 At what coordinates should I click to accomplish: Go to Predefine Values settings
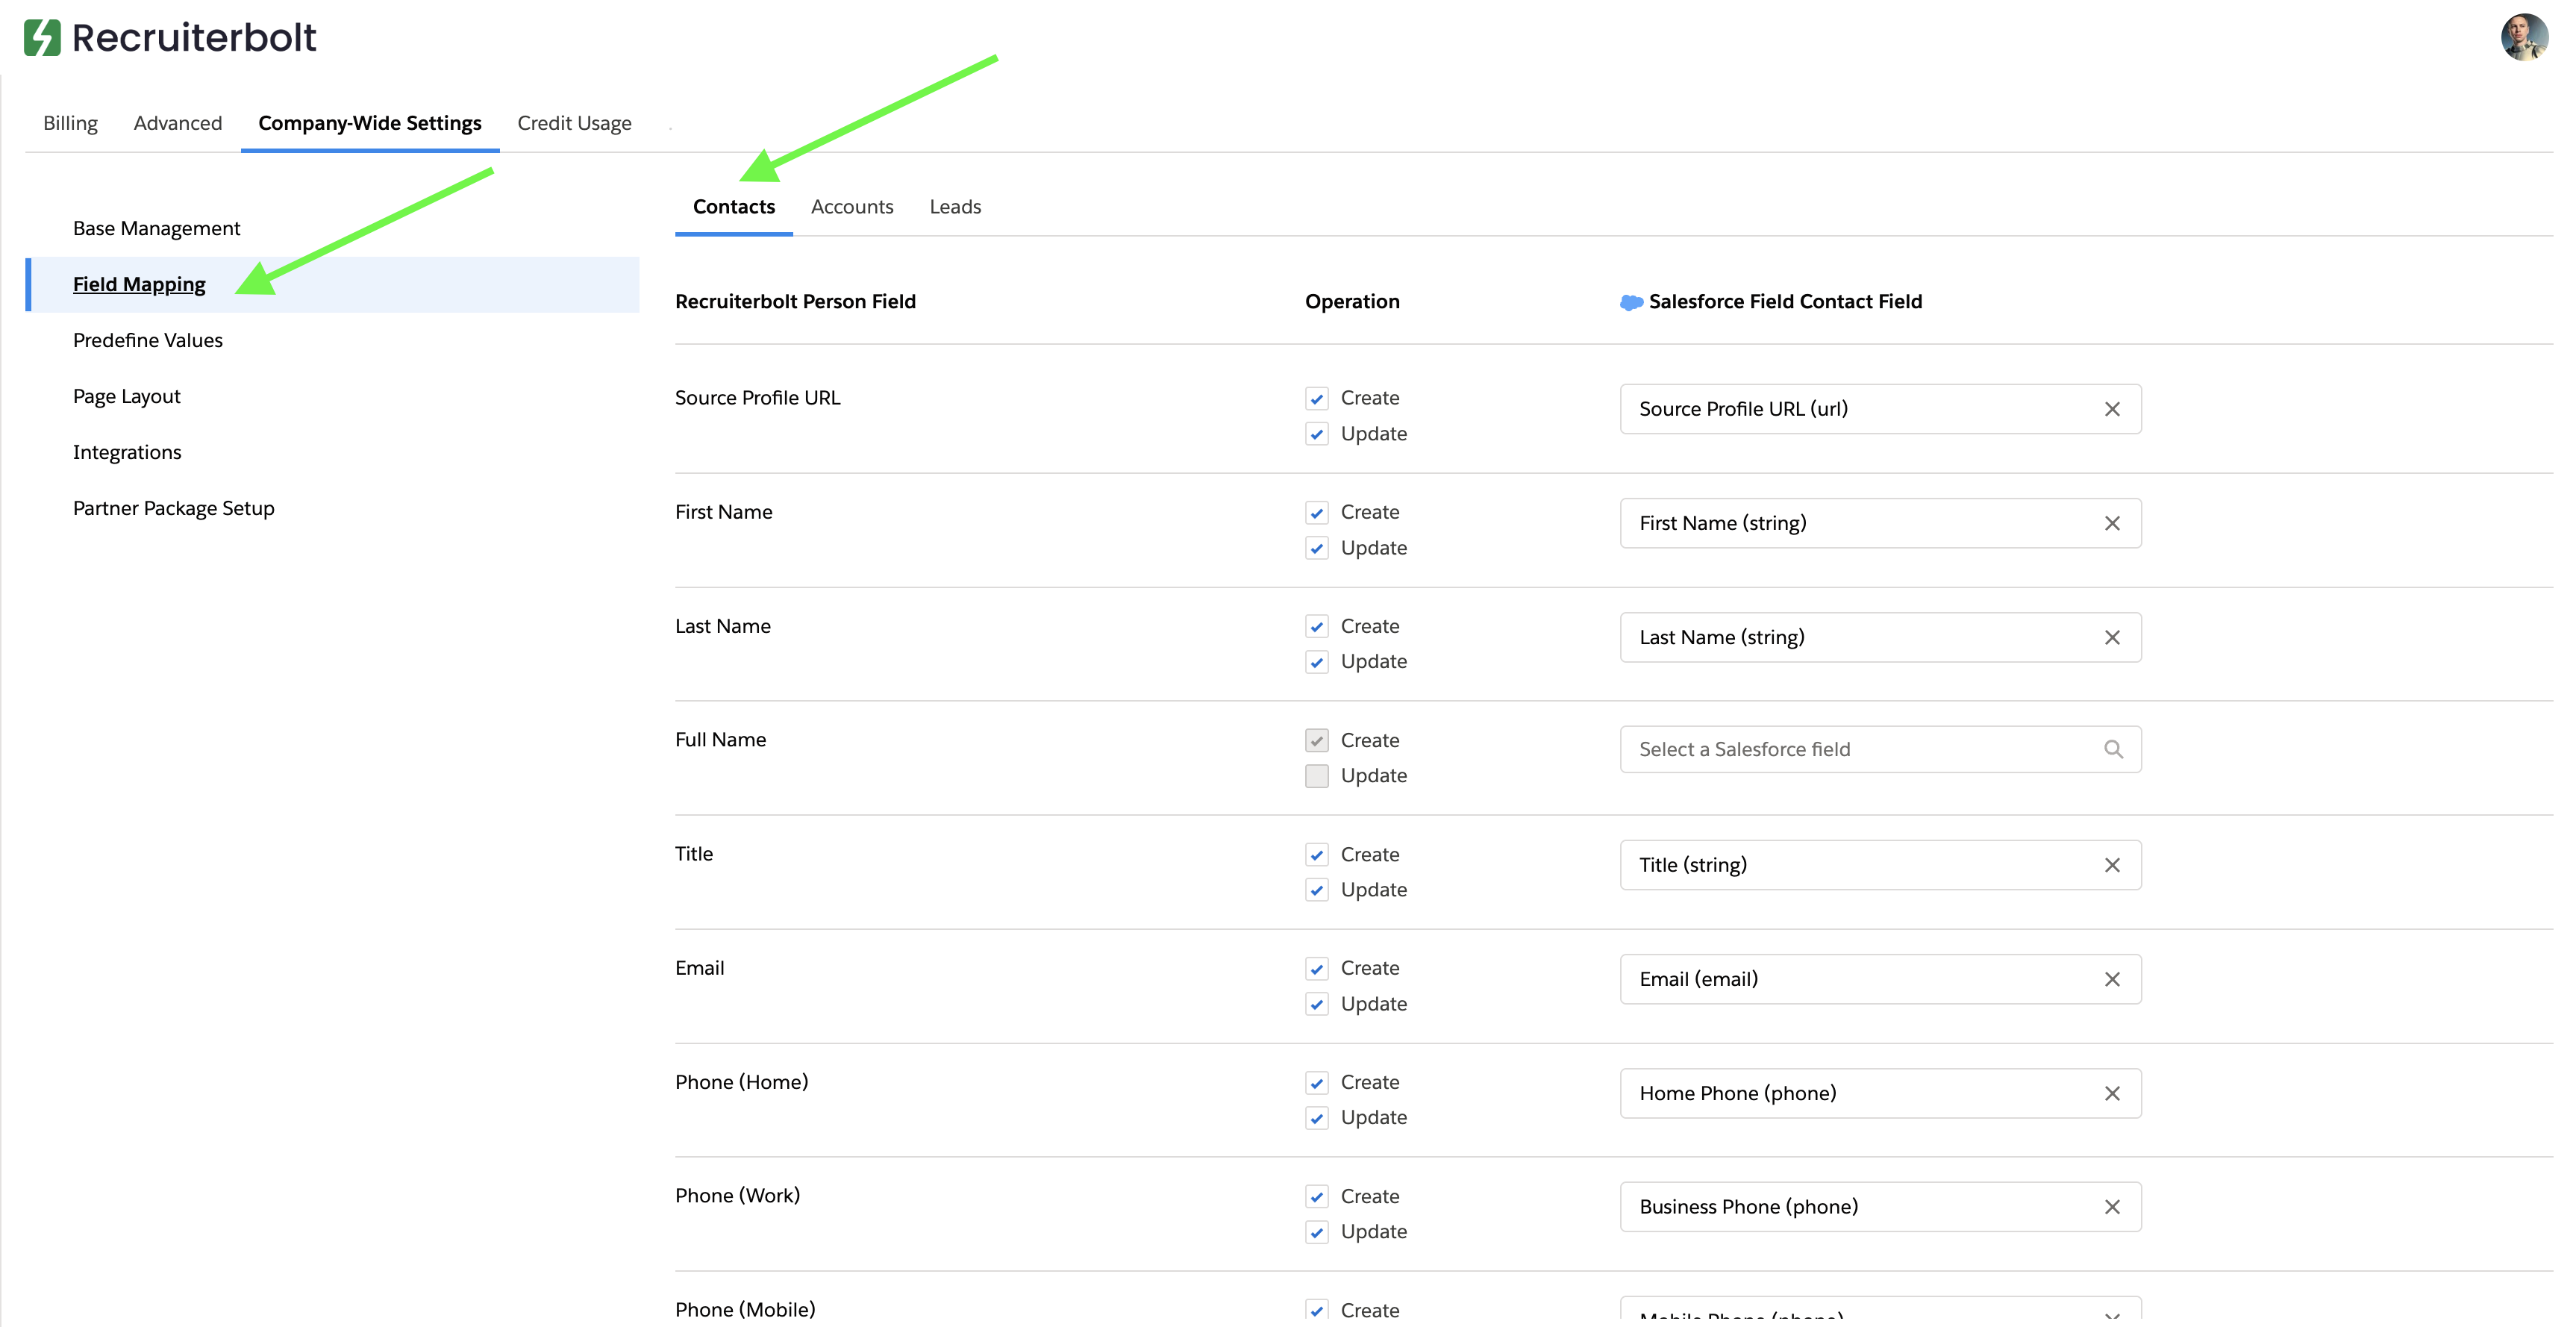(148, 340)
